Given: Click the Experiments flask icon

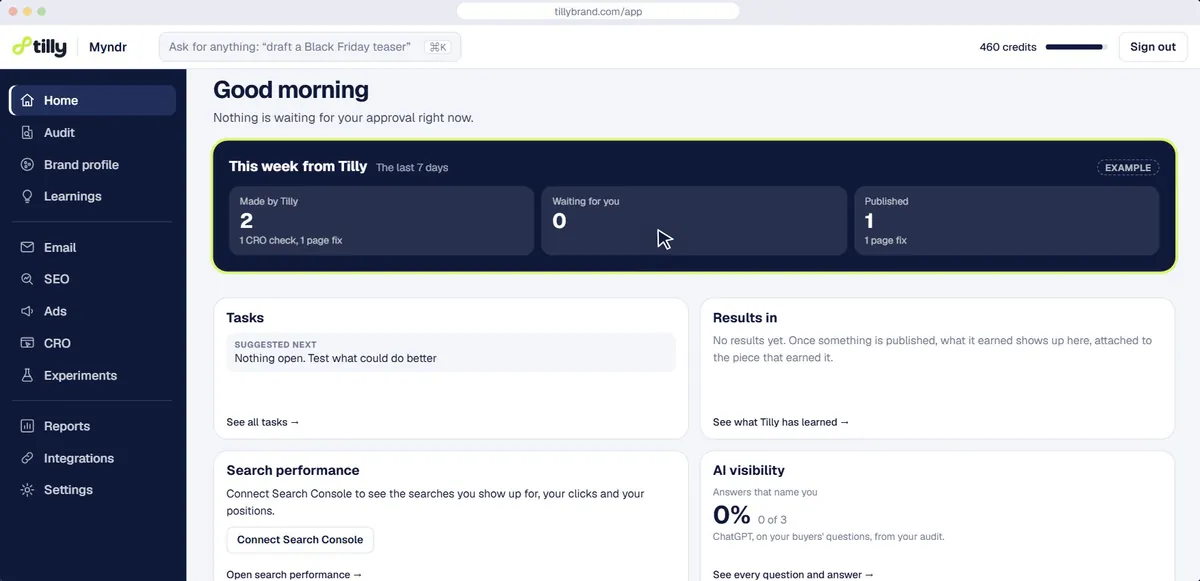Looking at the screenshot, I should (27, 375).
